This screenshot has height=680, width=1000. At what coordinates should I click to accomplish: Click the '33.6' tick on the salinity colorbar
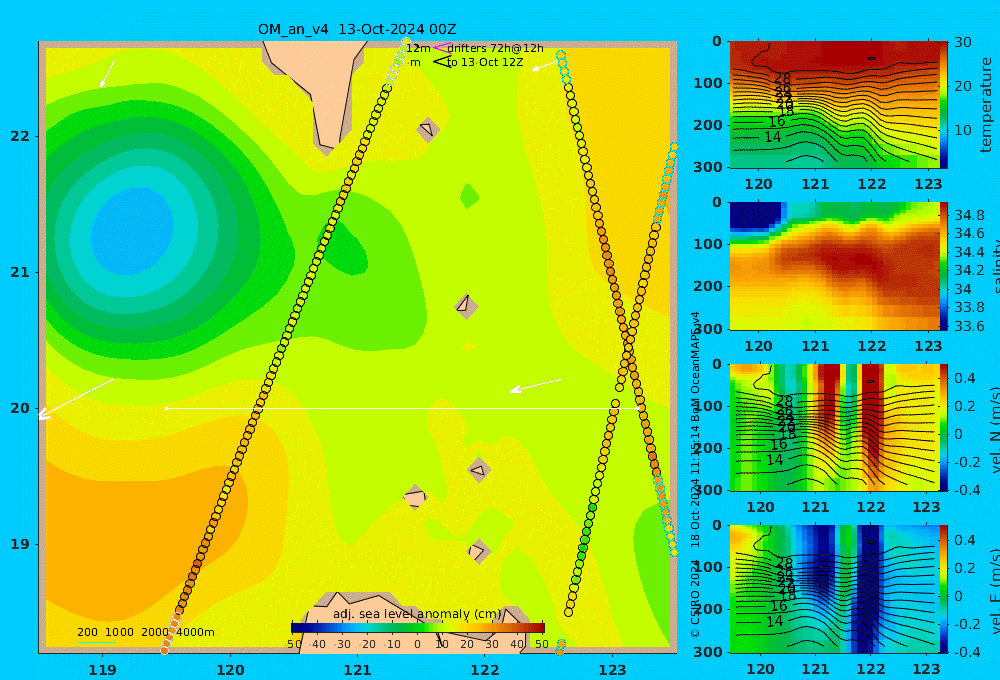[969, 327]
